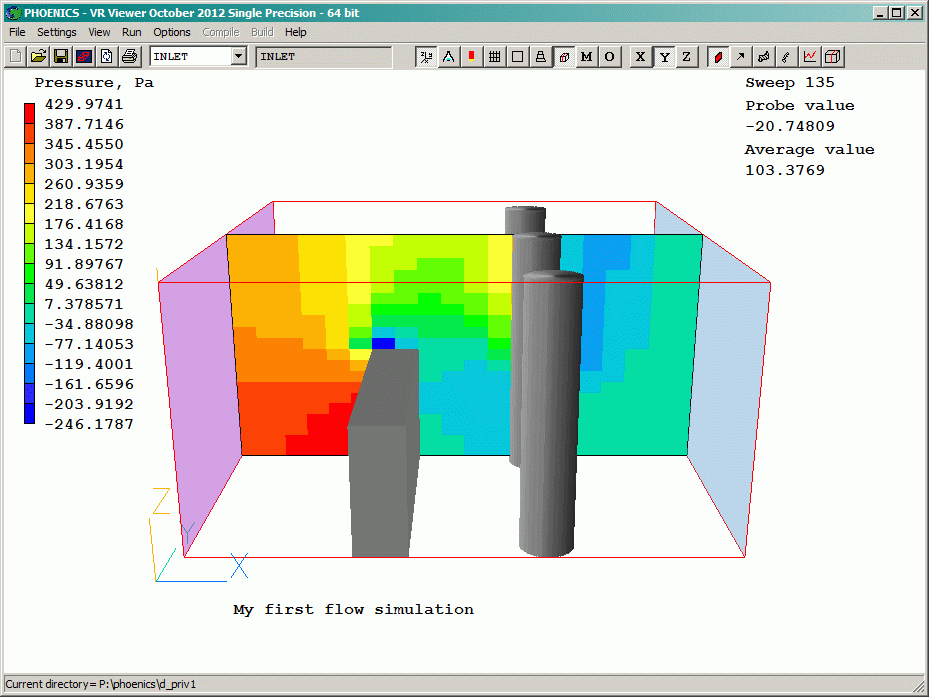Toggle the Z plane direction button
This screenshot has width=929, height=697.
(x=686, y=57)
